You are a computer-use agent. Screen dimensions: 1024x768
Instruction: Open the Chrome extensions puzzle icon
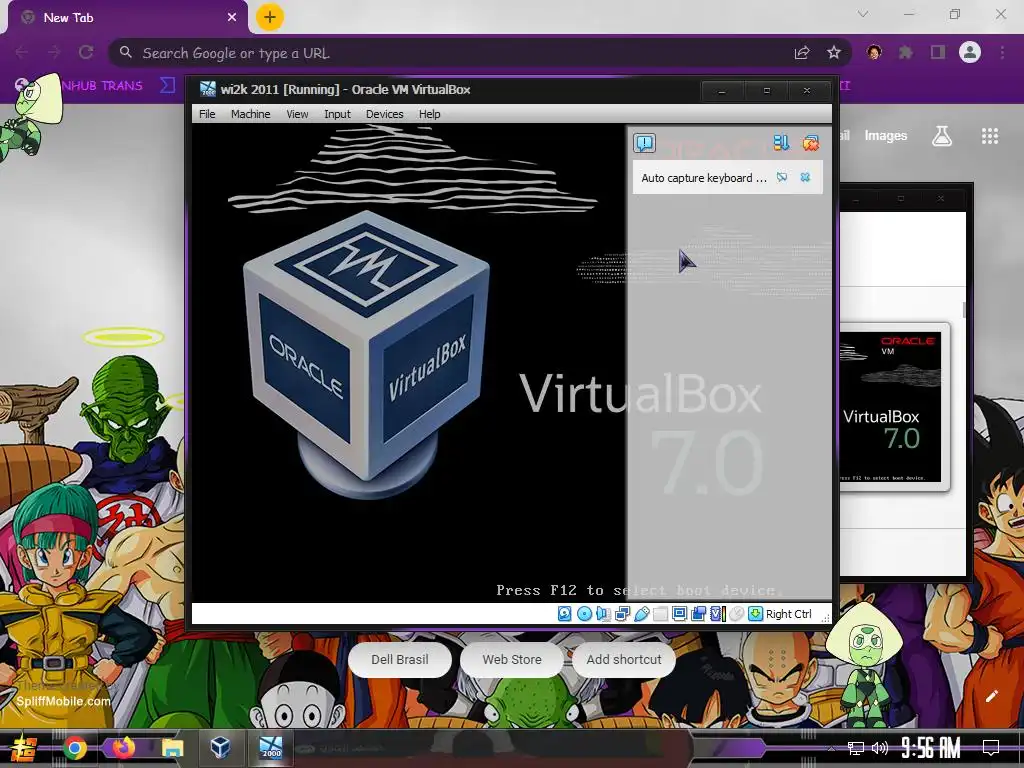click(906, 52)
